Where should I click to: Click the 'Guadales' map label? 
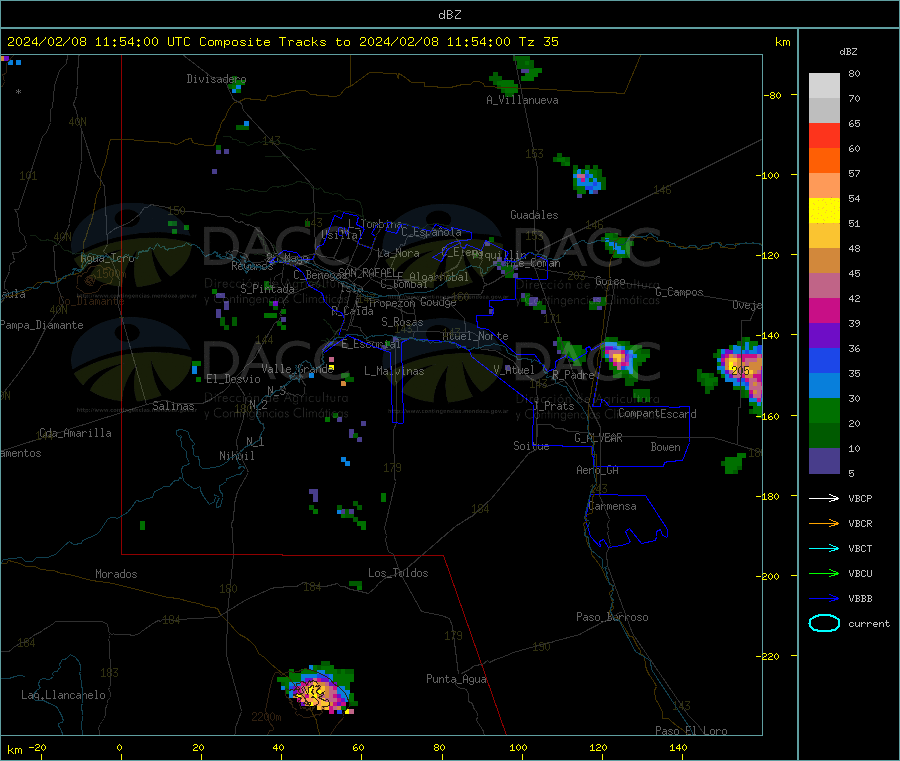[x=534, y=215]
